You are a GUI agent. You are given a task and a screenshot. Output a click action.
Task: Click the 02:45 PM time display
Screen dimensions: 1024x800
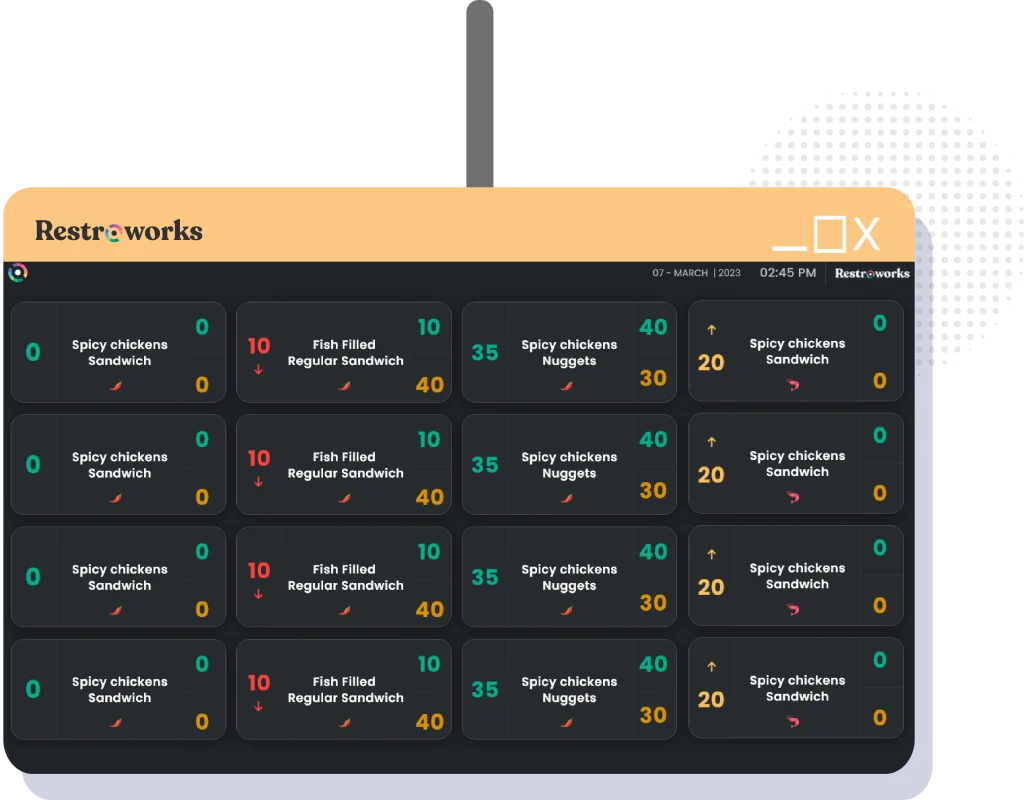tap(787, 272)
